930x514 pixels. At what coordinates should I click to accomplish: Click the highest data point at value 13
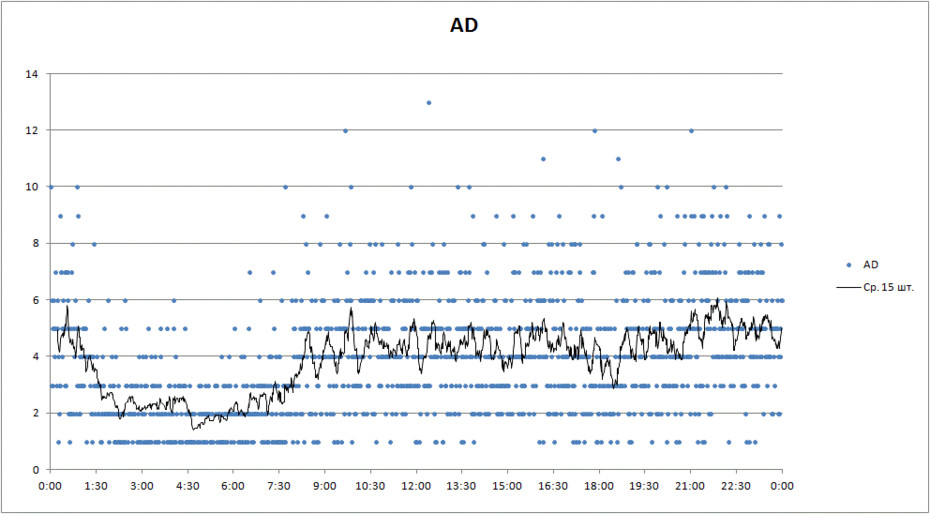(429, 103)
